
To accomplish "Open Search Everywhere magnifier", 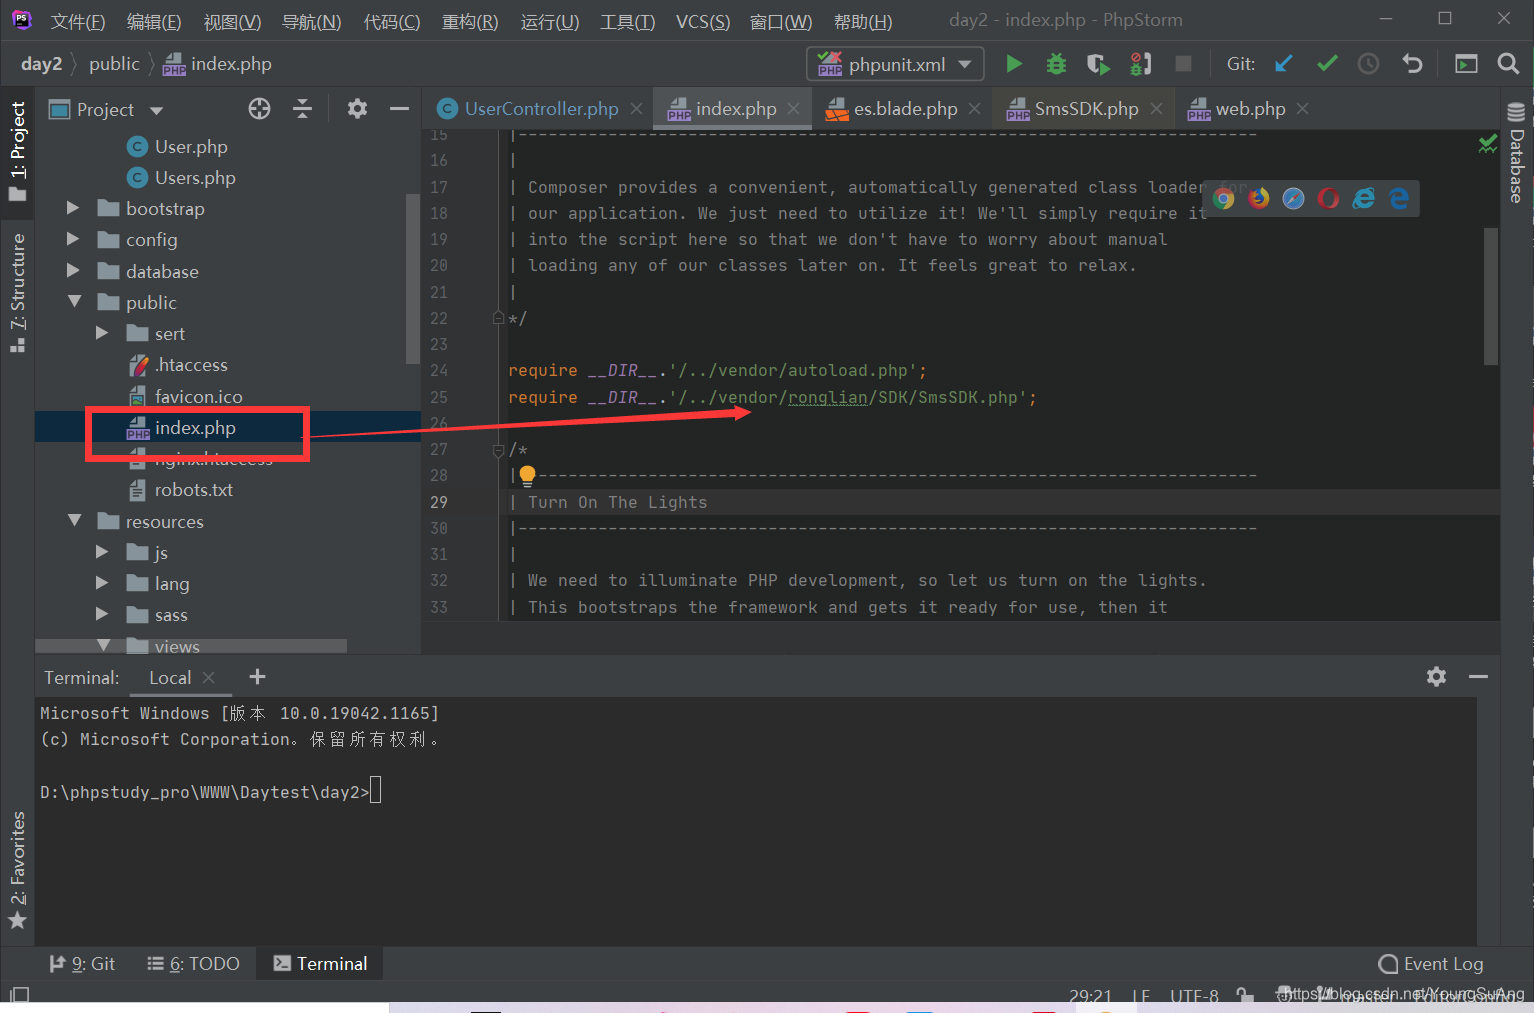I will [x=1508, y=64].
